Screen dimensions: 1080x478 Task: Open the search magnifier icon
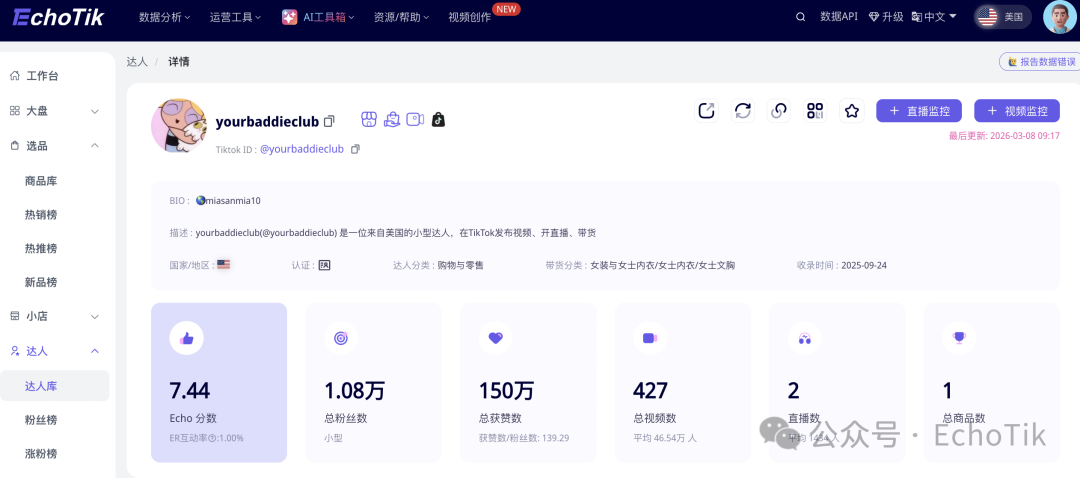800,17
